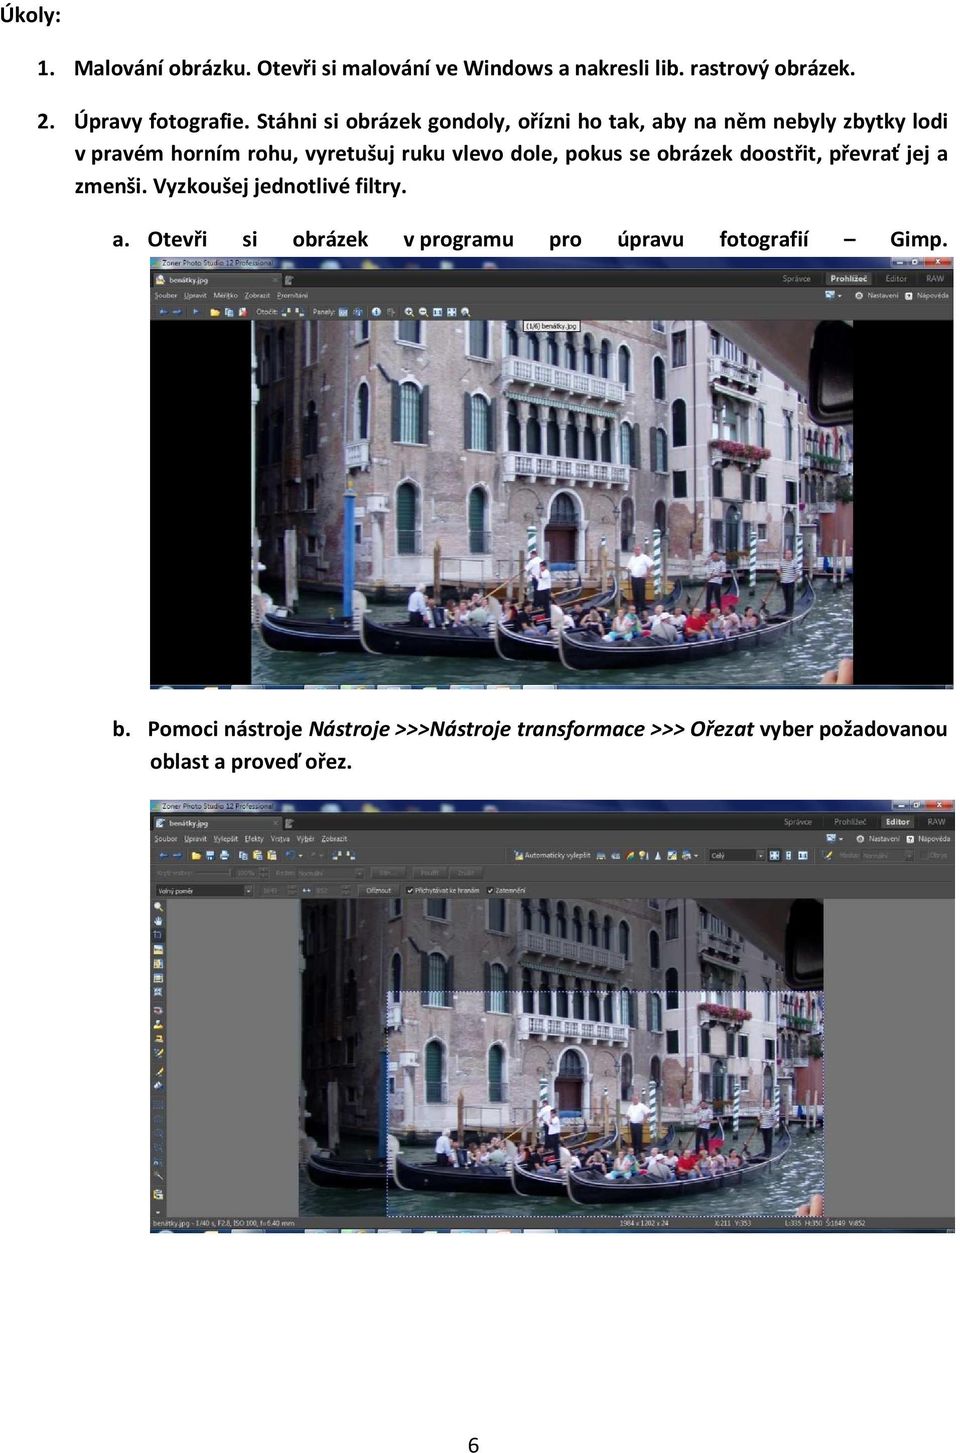Screen dimensions: 960x1453
Task: Select the Fill bucket tool in editor sidebar
Action: pyautogui.click(x=158, y=1085)
